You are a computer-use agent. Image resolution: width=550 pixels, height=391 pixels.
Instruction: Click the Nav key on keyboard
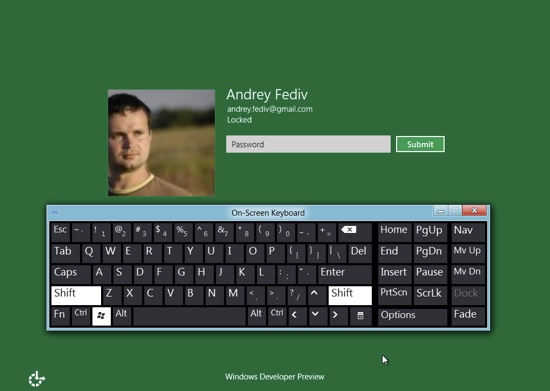pos(468,232)
